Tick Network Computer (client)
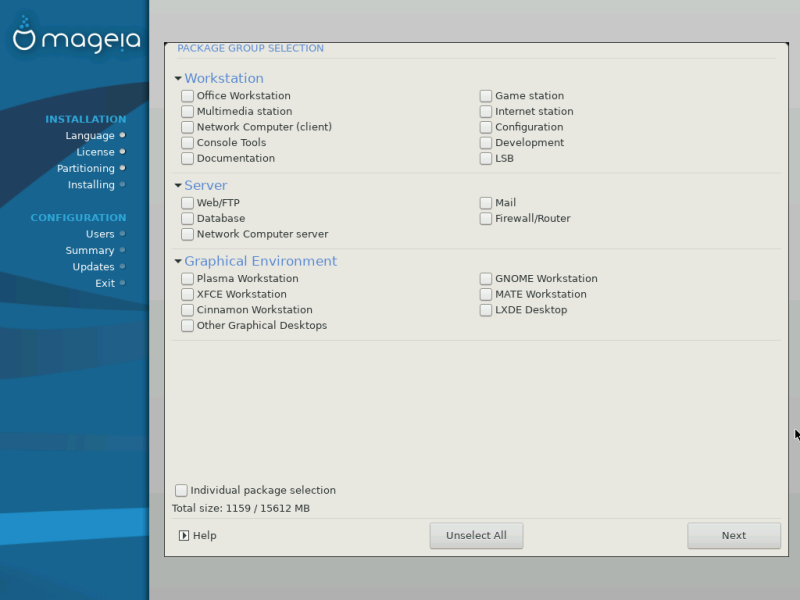 click(x=187, y=127)
